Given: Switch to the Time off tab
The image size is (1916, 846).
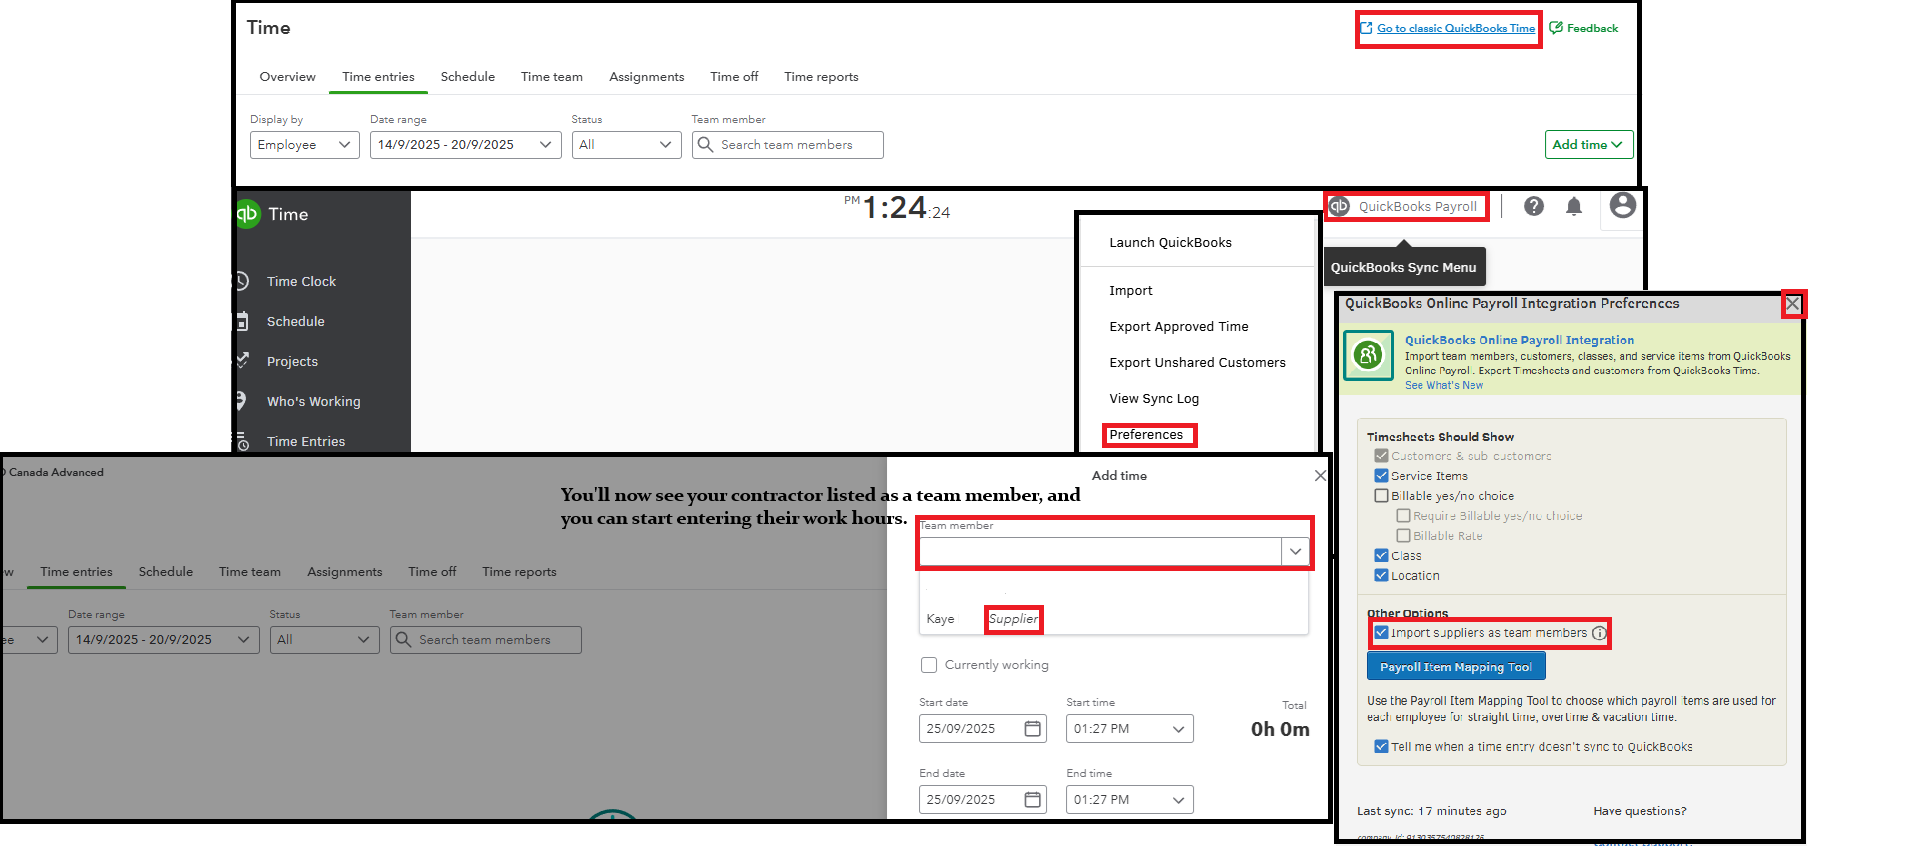Looking at the screenshot, I should 734,77.
